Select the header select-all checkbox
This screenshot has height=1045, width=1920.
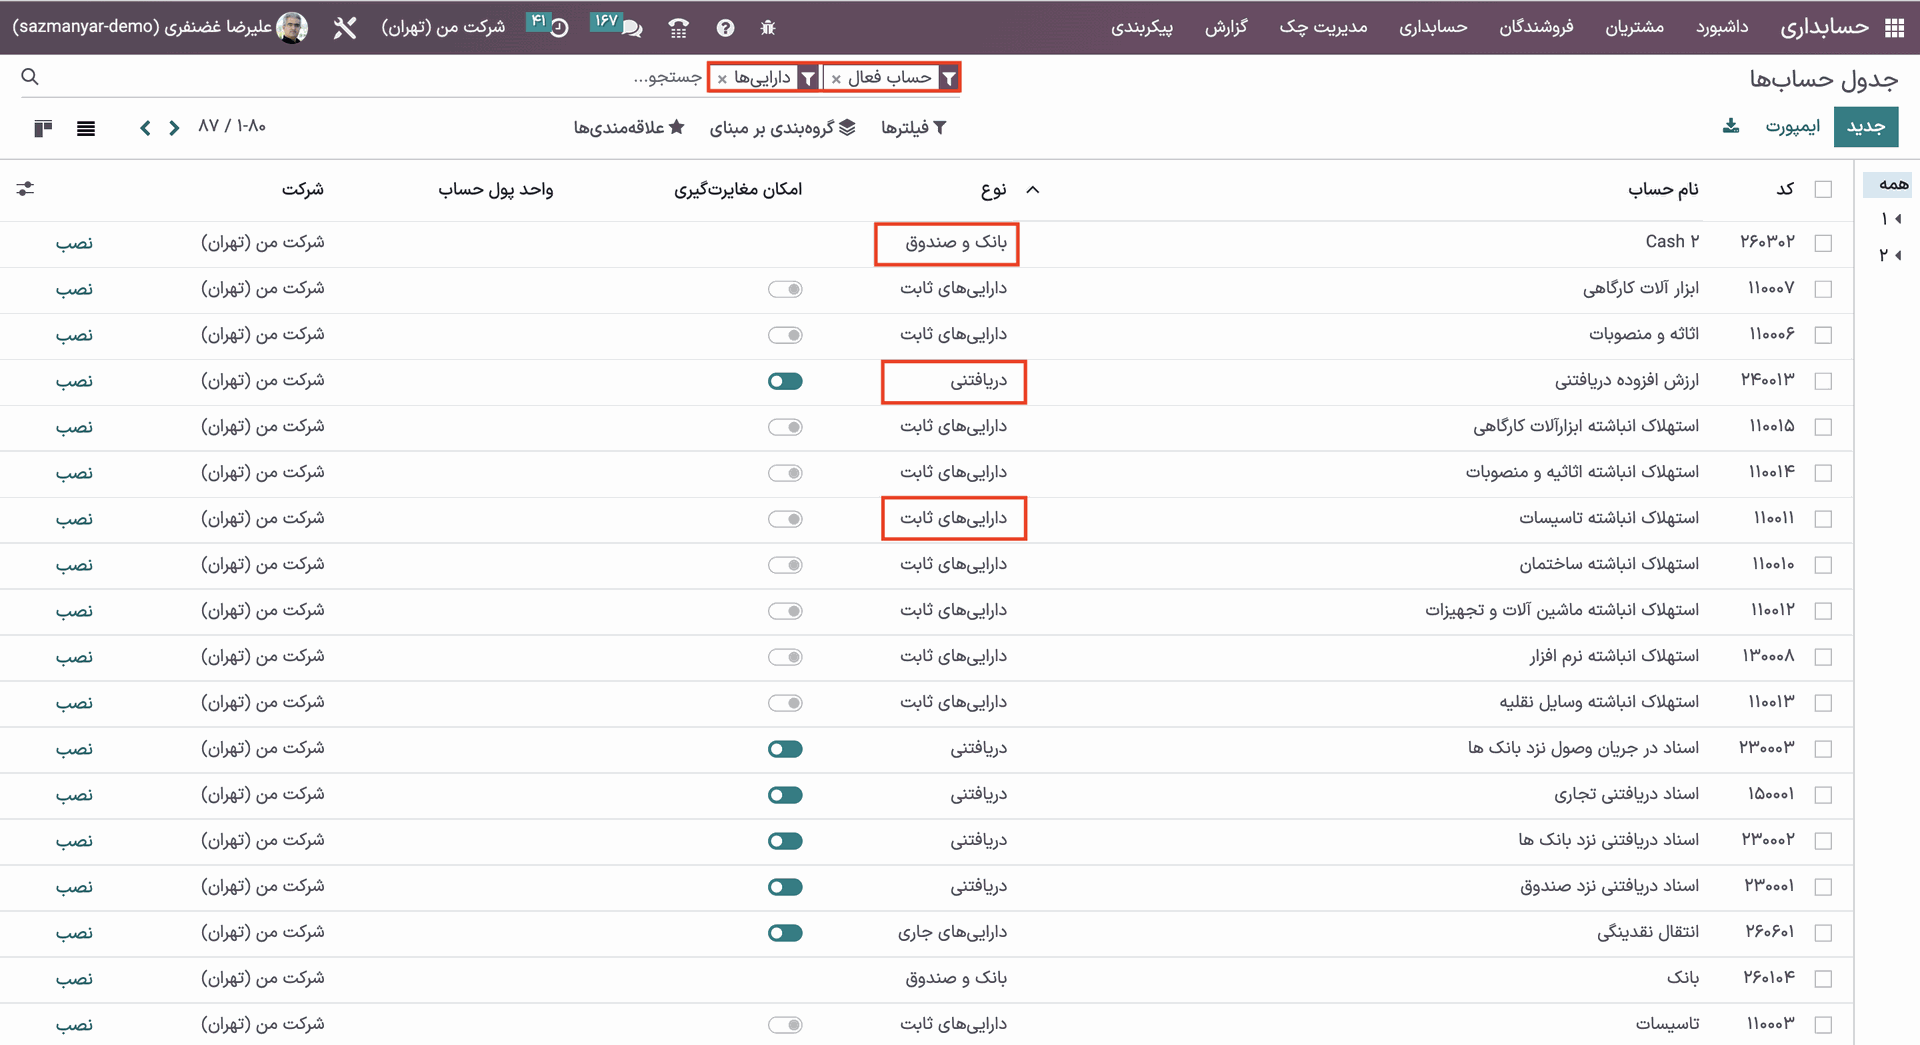[1823, 189]
